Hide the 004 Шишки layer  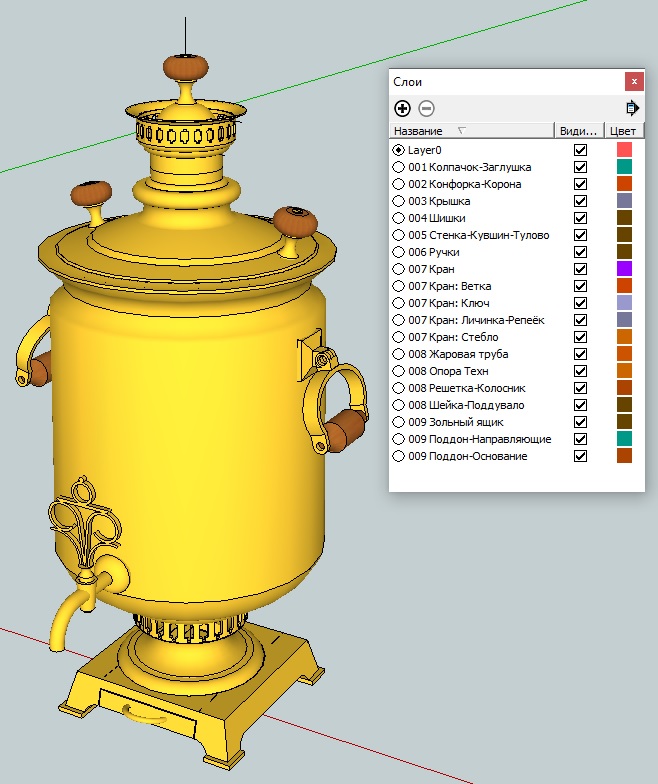click(580, 218)
